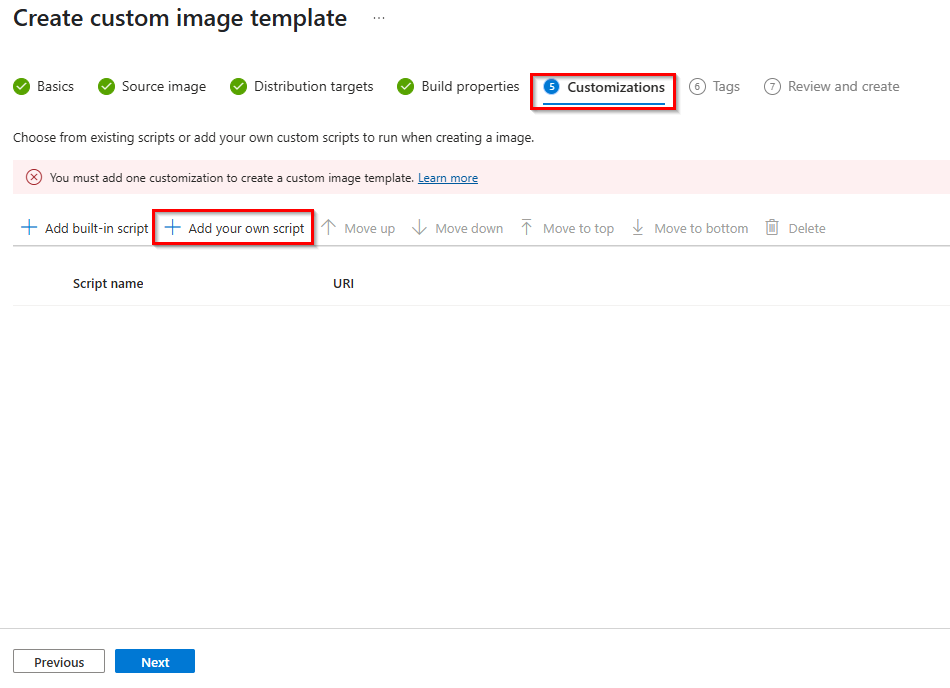Click the red error icon in the banner
This screenshot has height=688, width=950.
(x=33, y=177)
